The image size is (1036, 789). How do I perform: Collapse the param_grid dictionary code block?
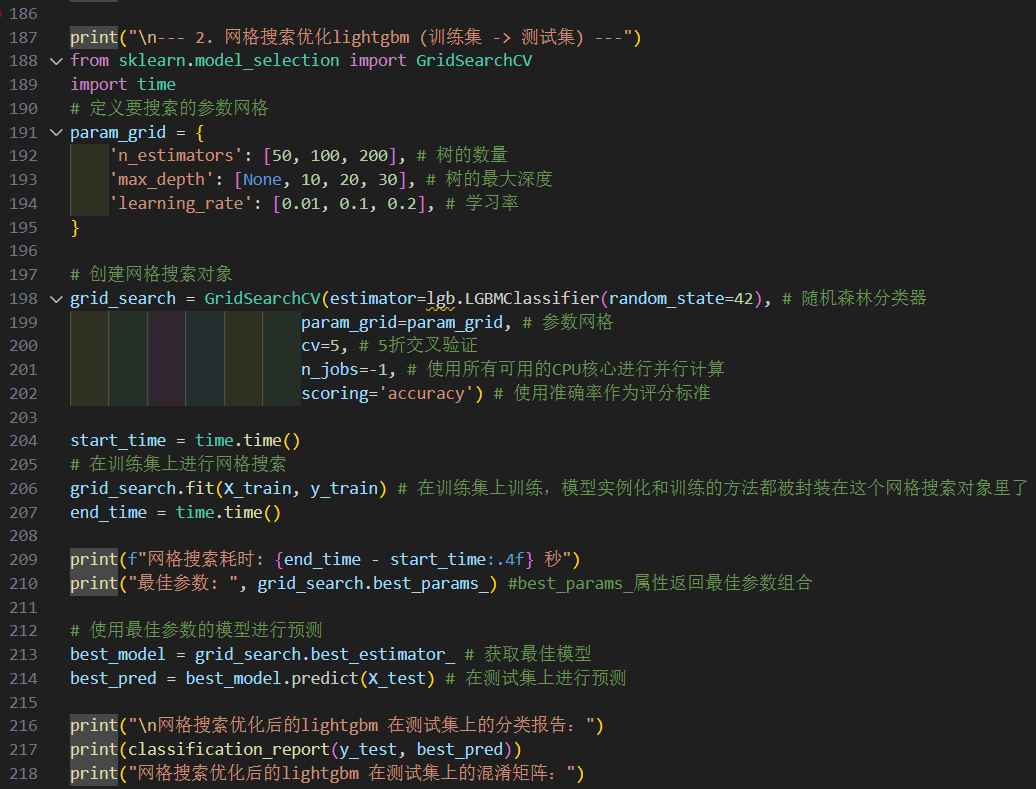[x=56, y=131]
